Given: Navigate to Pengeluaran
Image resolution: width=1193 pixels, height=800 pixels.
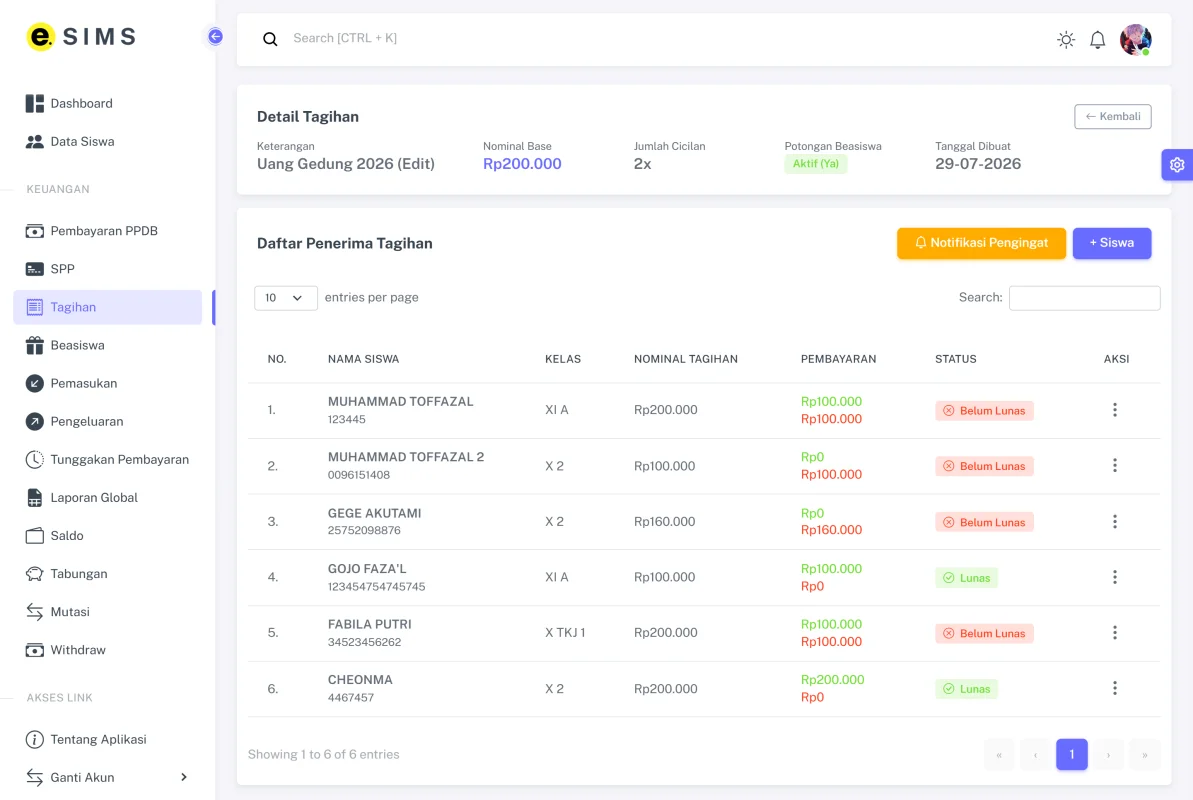Looking at the screenshot, I should point(108,421).
